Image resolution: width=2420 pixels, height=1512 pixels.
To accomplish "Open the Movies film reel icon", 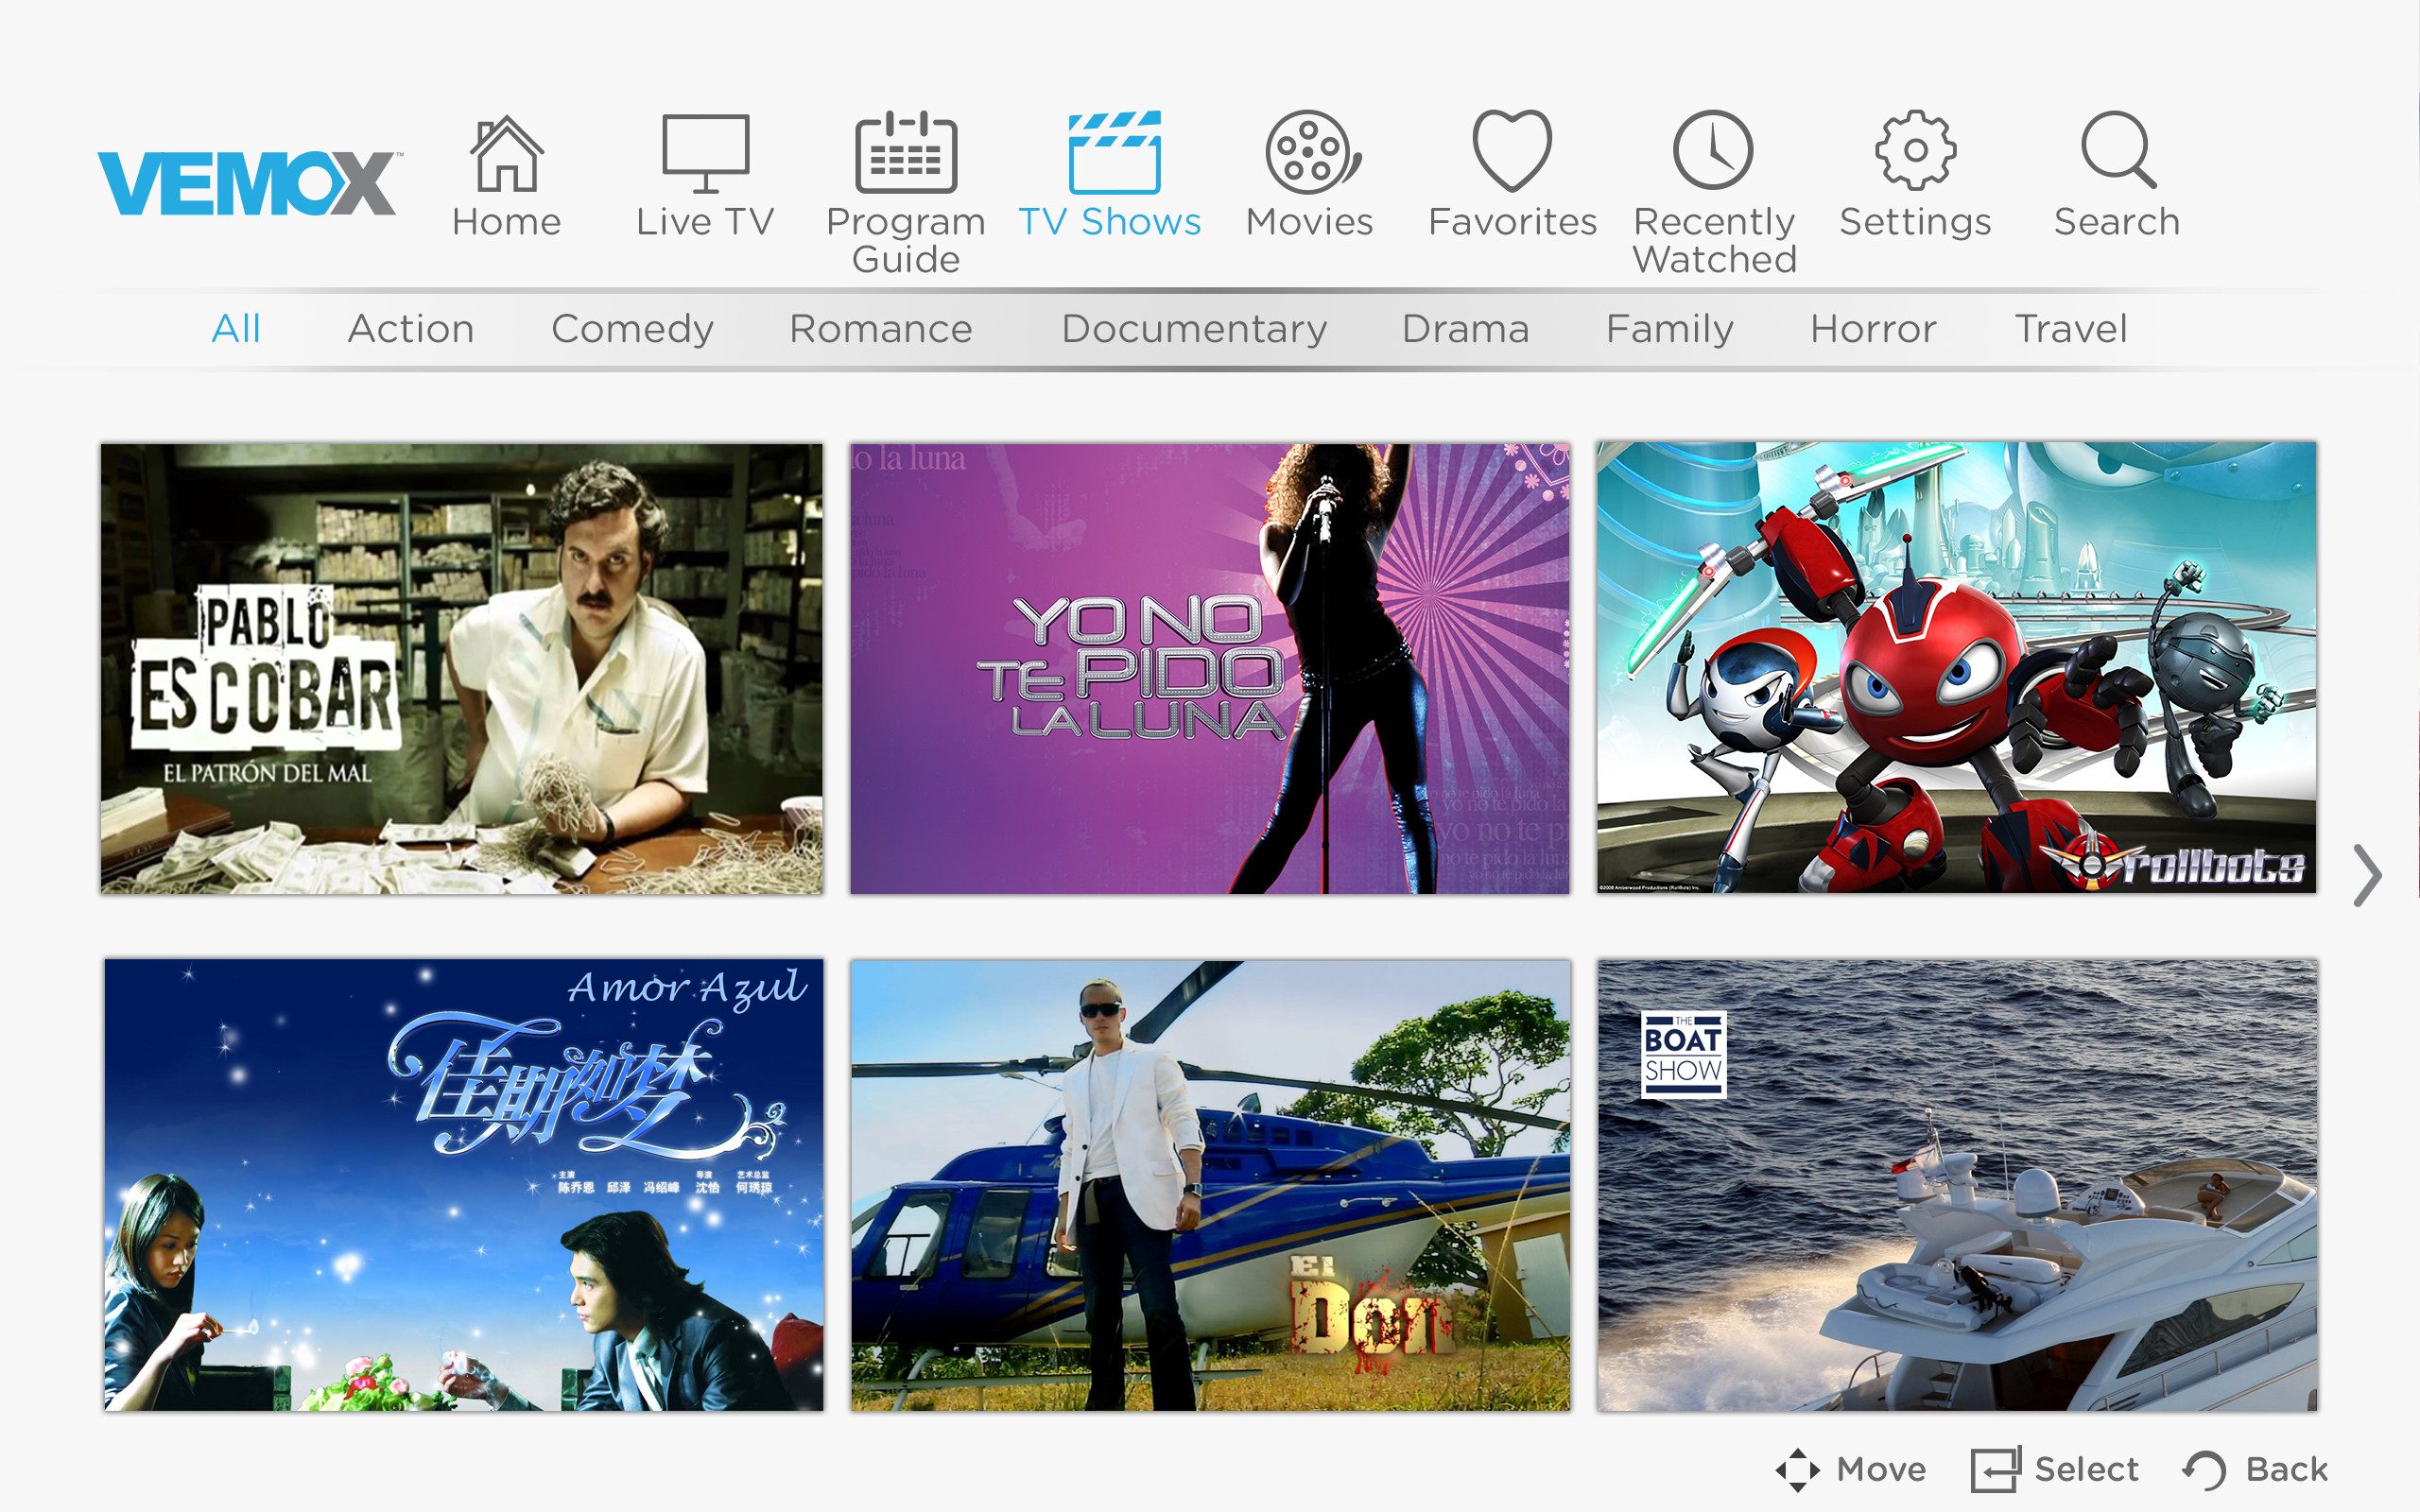I will [1312, 152].
